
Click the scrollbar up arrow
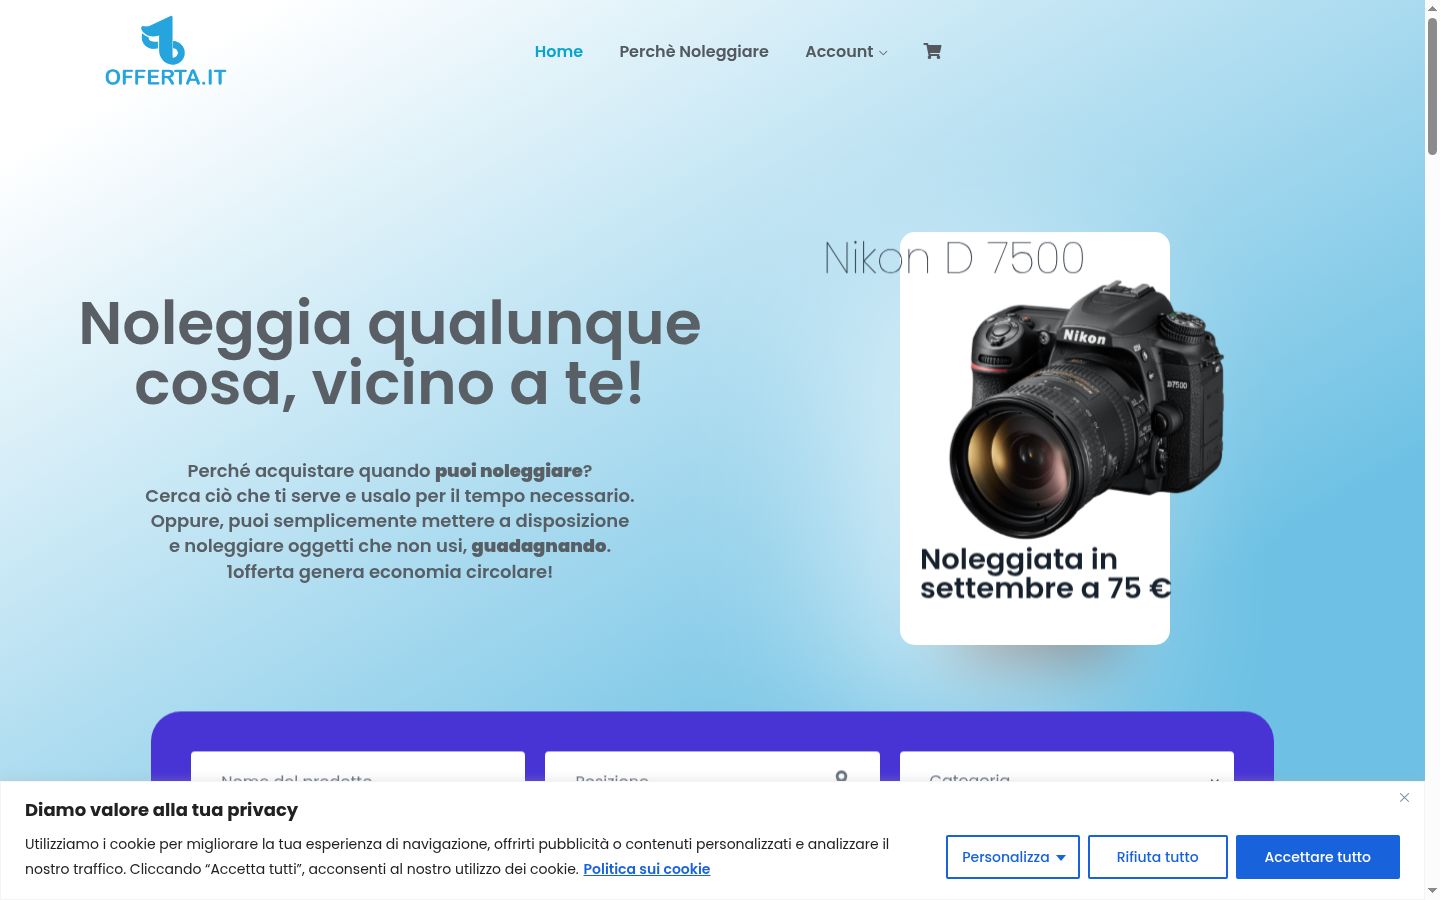point(1432,7)
